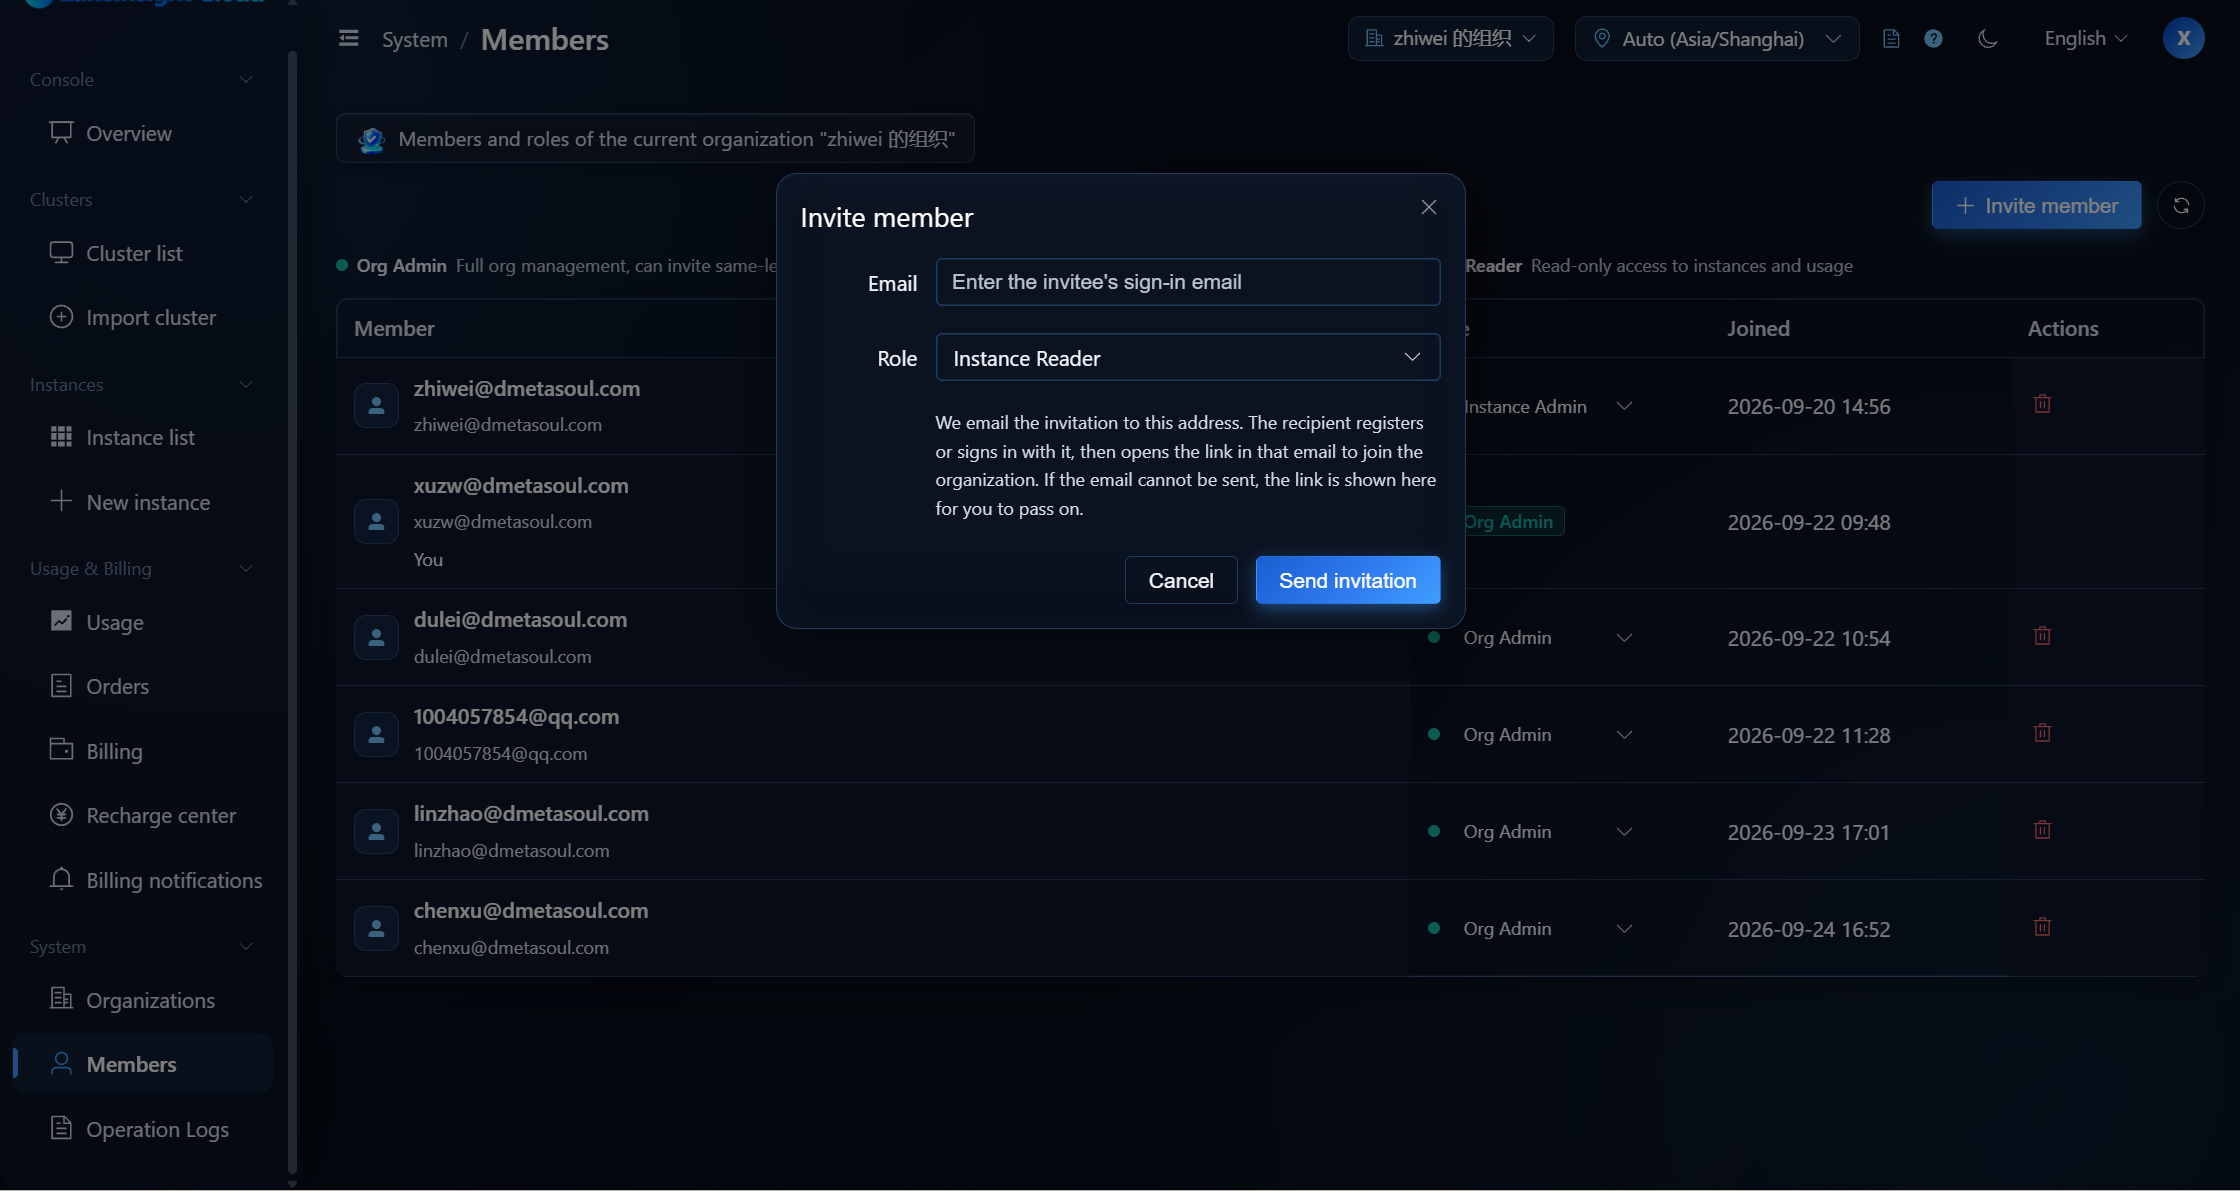Open Operation Logs in the sidebar

coord(143,1130)
